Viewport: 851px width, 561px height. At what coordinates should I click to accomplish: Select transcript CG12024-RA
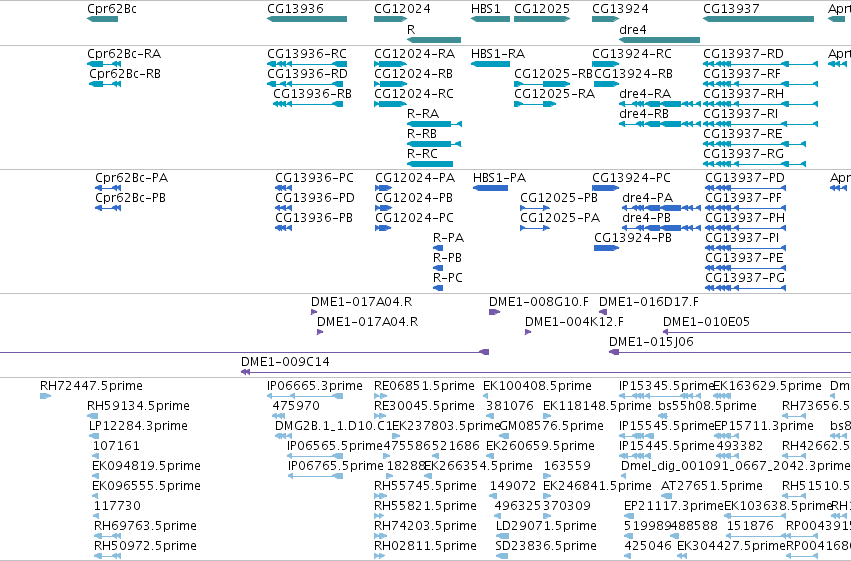(390, 64)
